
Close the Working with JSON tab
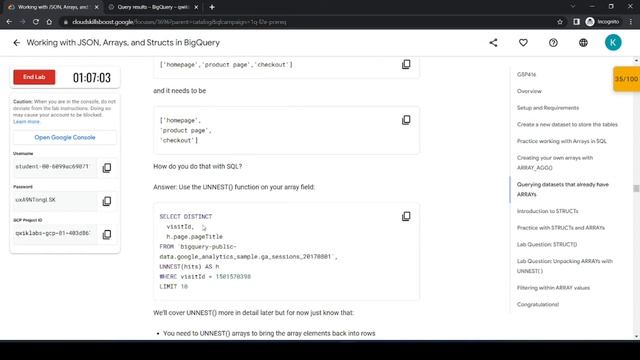point(96,7)
